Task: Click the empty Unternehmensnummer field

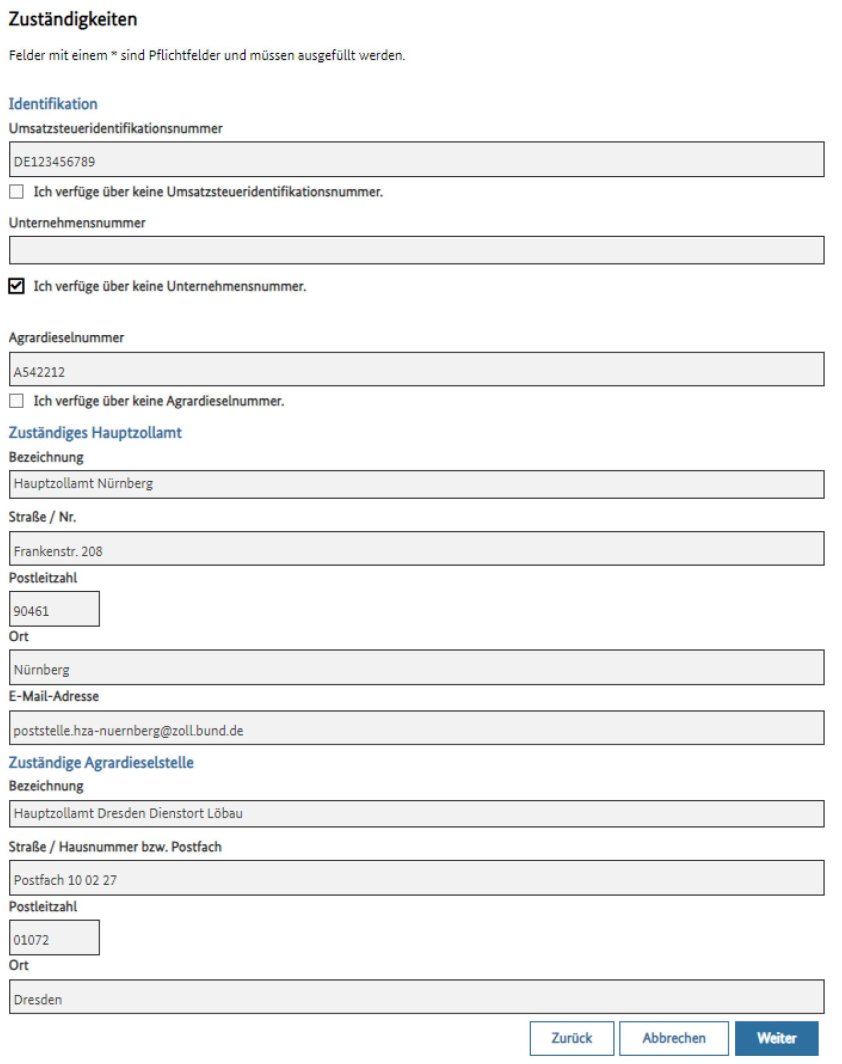Action: (416, 250)
